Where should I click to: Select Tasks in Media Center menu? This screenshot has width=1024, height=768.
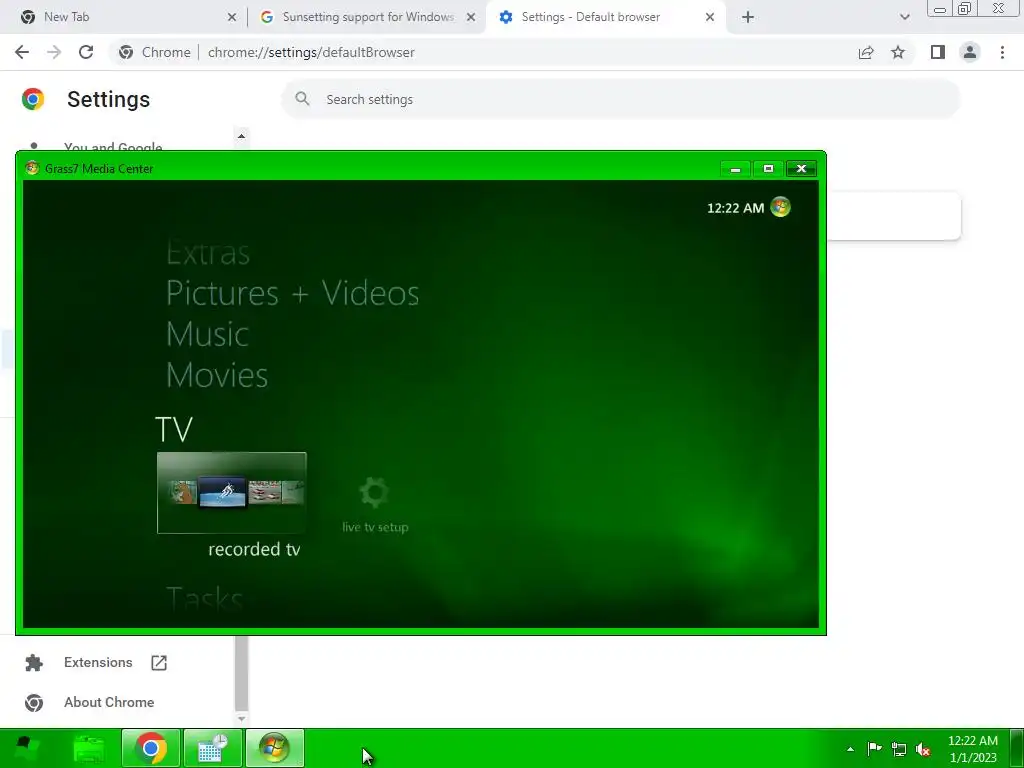204,598
